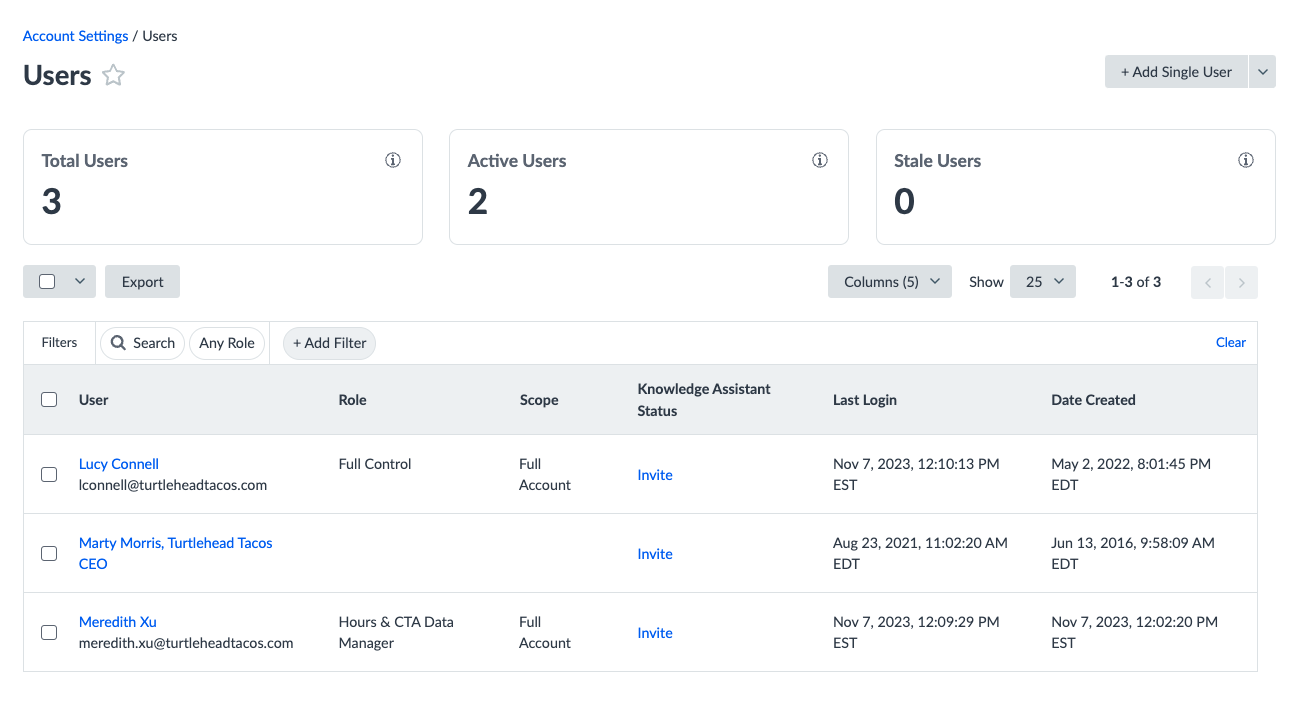This screenshot has height=701, width=1289.
Task: Go to Account Settings breadcrumb
Action: (76, 36)
